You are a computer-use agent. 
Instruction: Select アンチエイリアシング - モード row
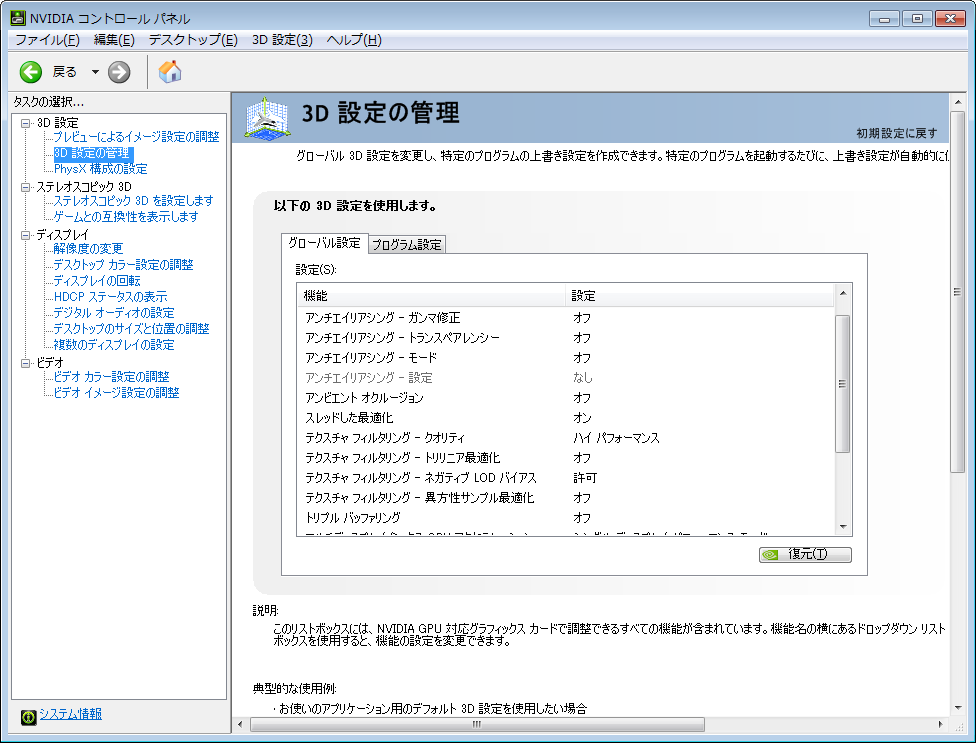pos(566,358)
